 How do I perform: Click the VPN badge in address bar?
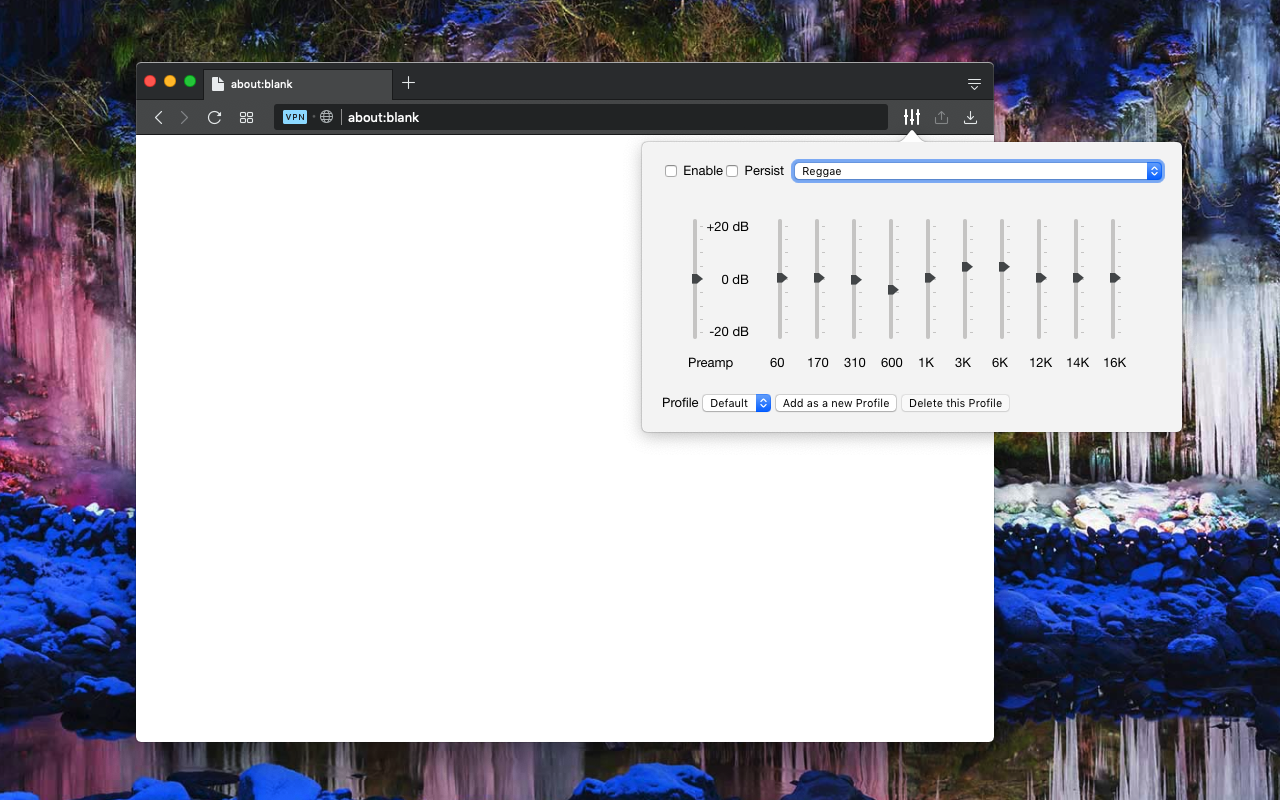[295, 117]
